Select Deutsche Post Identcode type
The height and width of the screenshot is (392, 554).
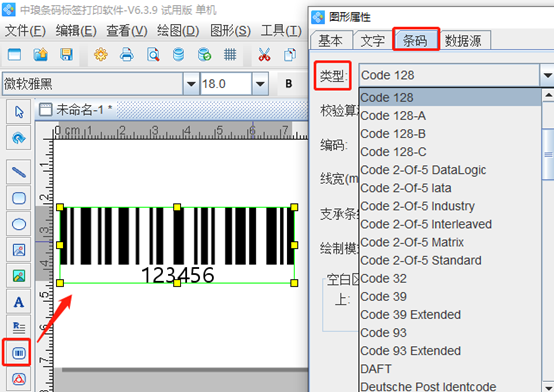tap(450, 386)
